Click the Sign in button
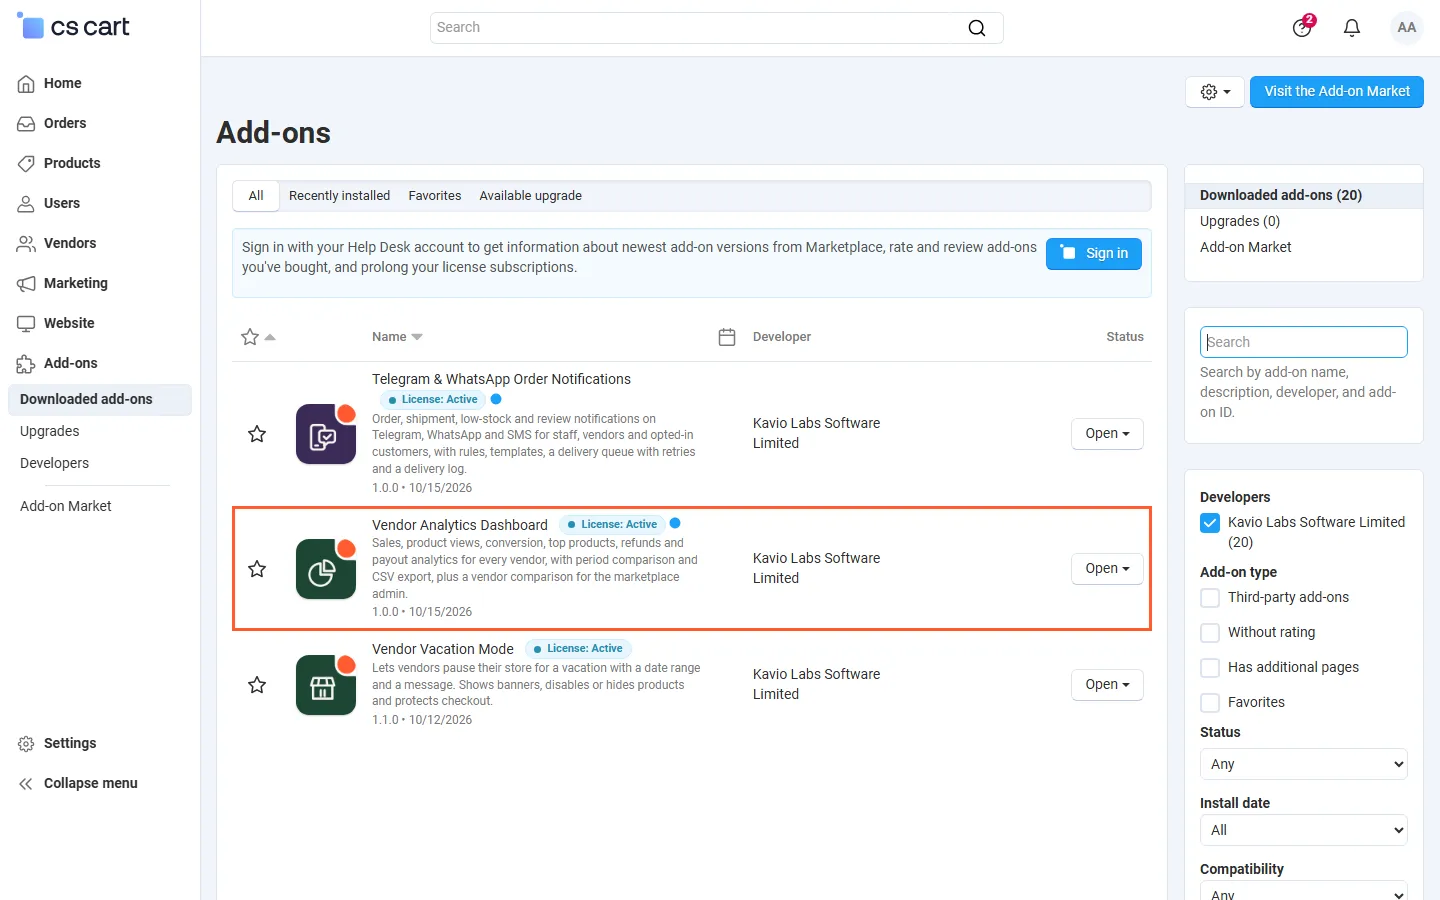 [x=1094, y=254]
